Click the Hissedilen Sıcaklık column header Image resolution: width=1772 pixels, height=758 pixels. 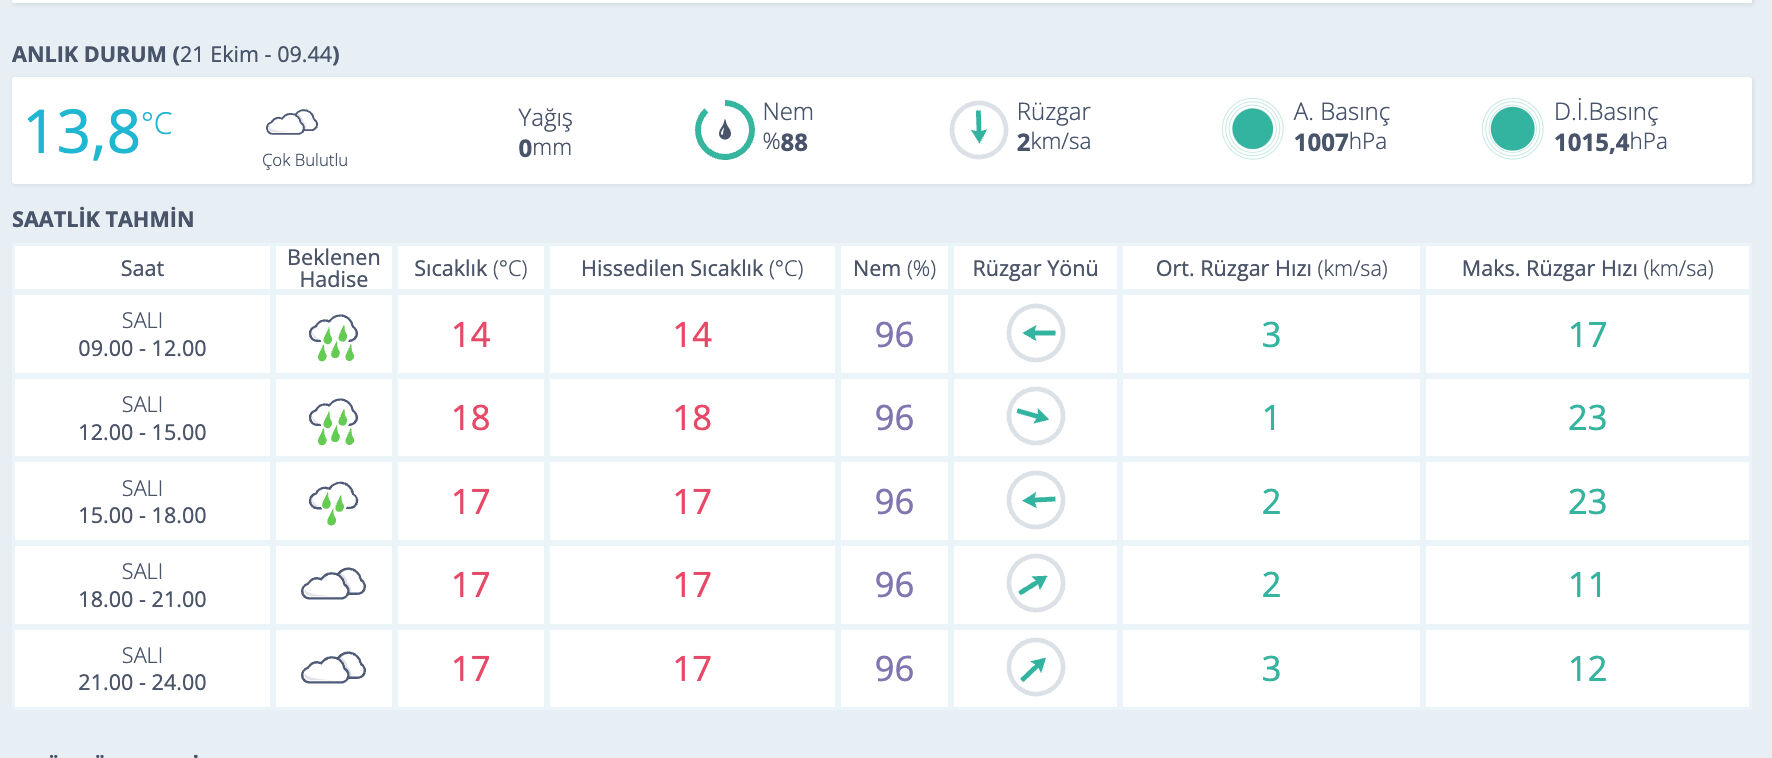click(692, 268)
